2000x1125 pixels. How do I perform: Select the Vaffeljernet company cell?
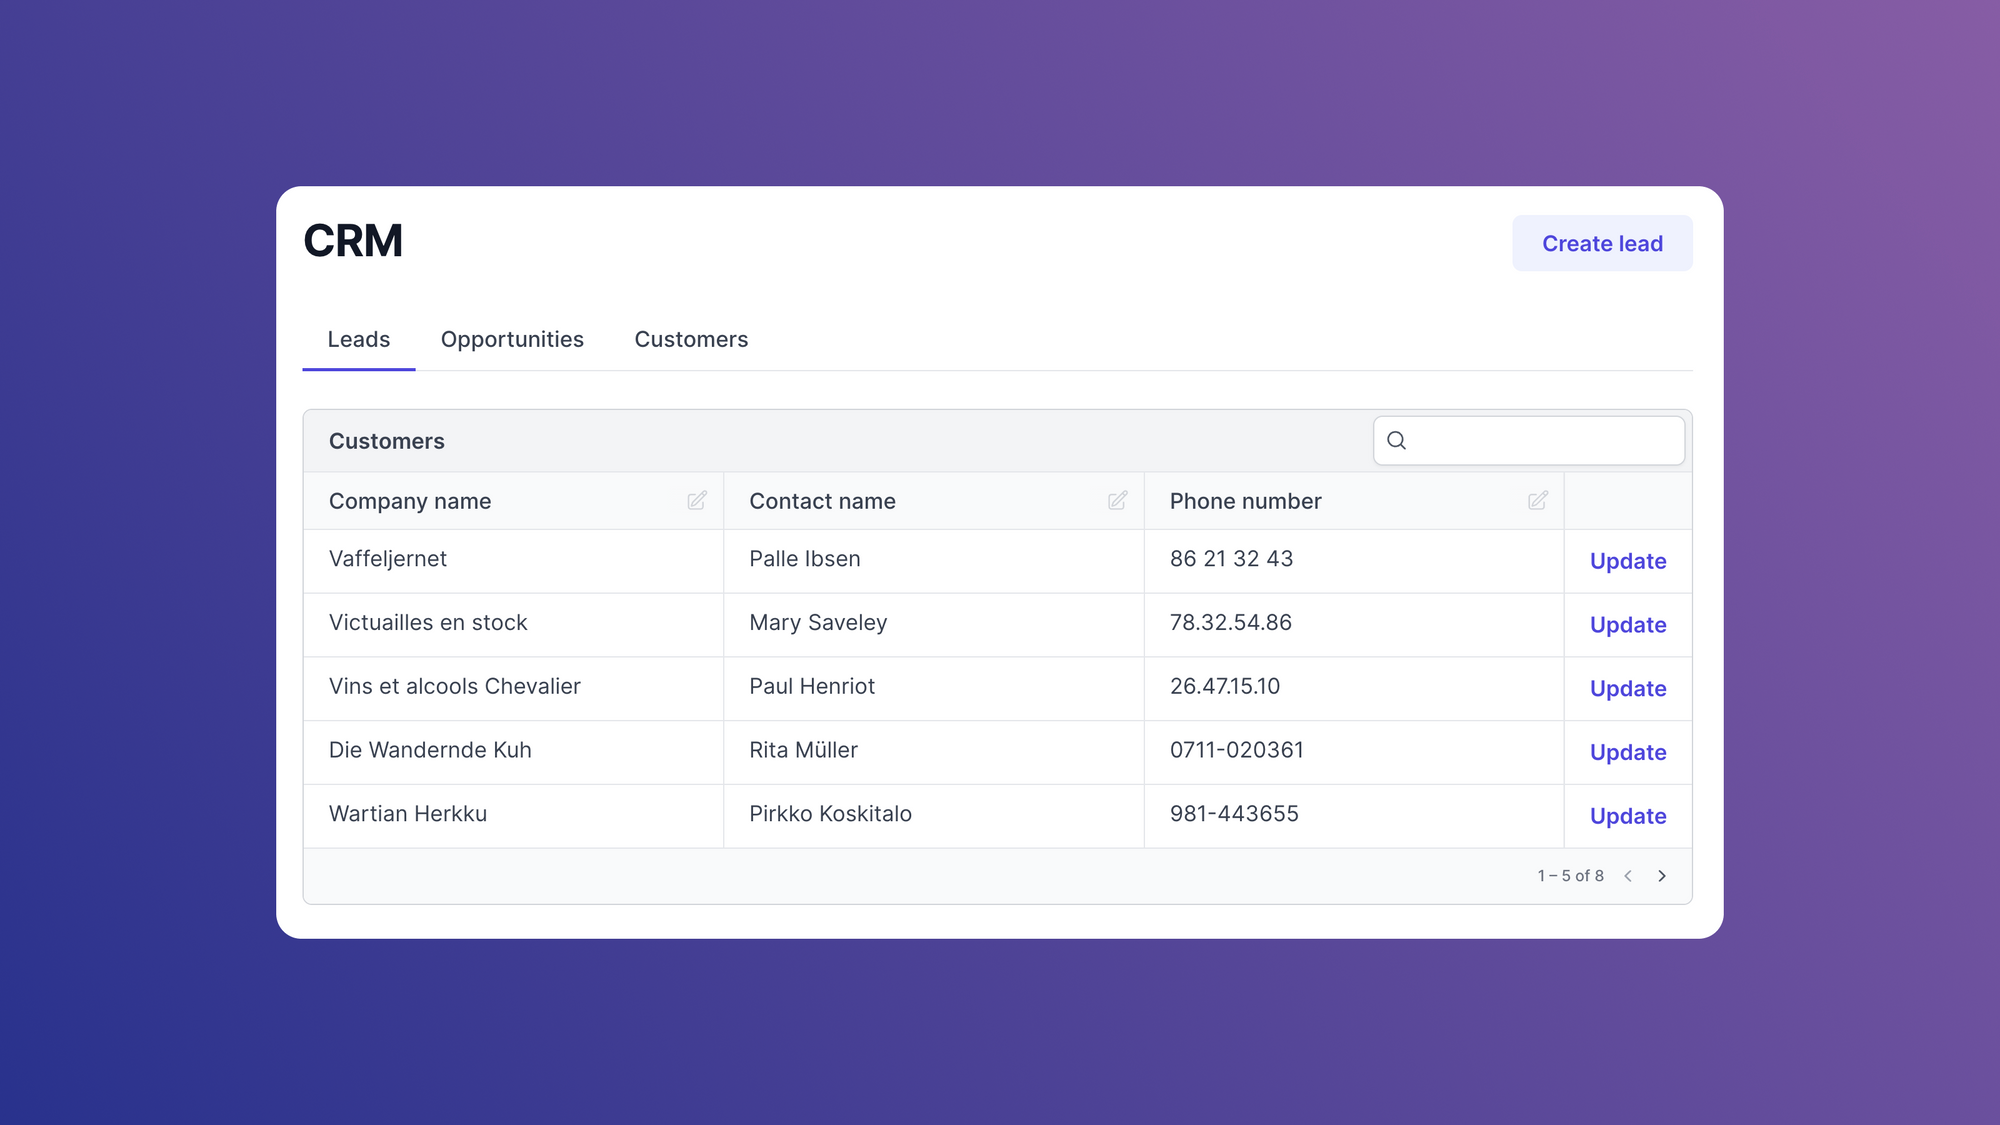(513, 561)
